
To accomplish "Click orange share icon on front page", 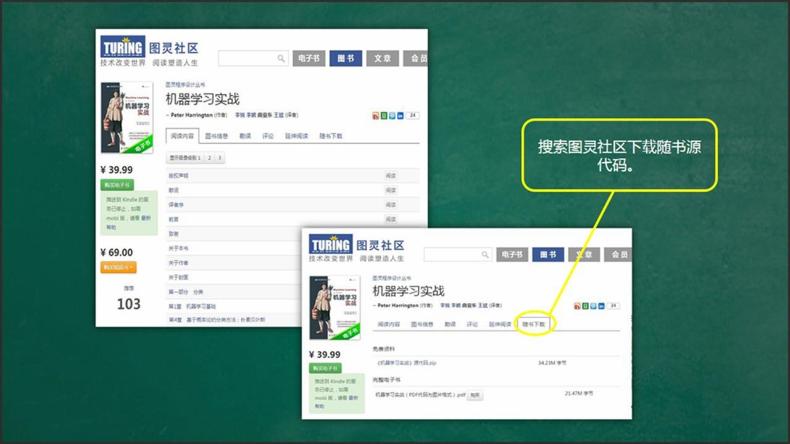I will (577, 306).
